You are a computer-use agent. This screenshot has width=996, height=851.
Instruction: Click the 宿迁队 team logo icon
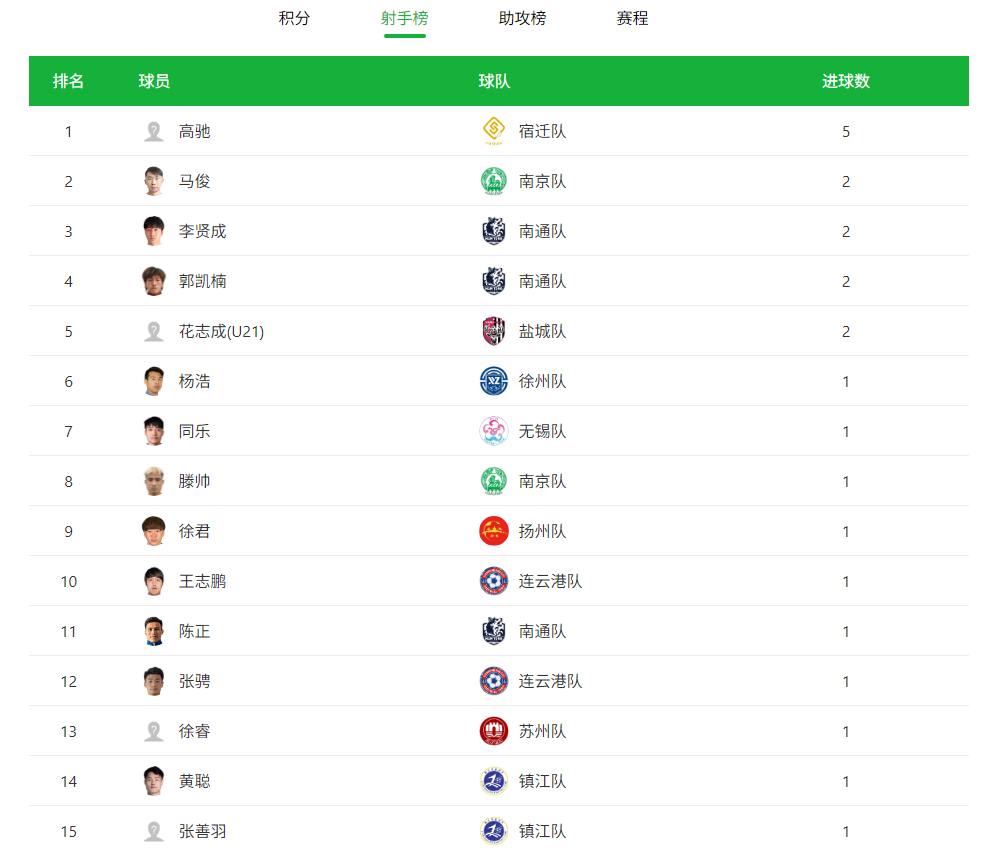[x=494, y=131]
